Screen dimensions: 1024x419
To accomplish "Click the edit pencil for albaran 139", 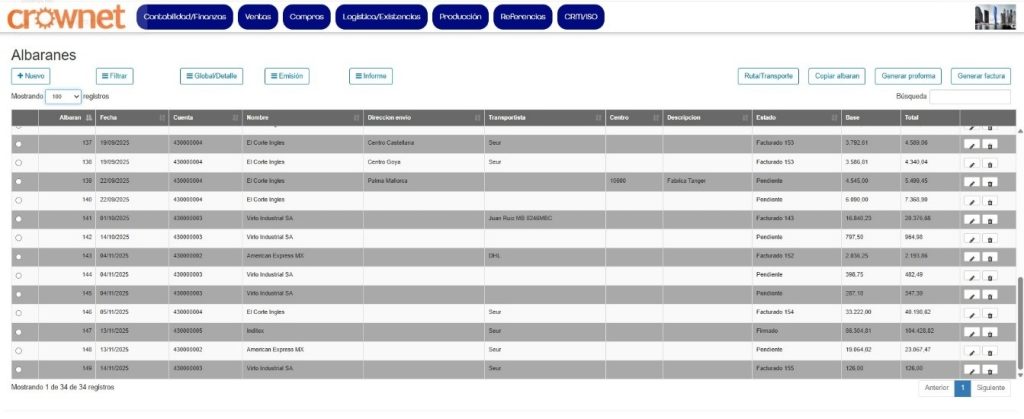I will pyautogui.click(x=970, y=181).
